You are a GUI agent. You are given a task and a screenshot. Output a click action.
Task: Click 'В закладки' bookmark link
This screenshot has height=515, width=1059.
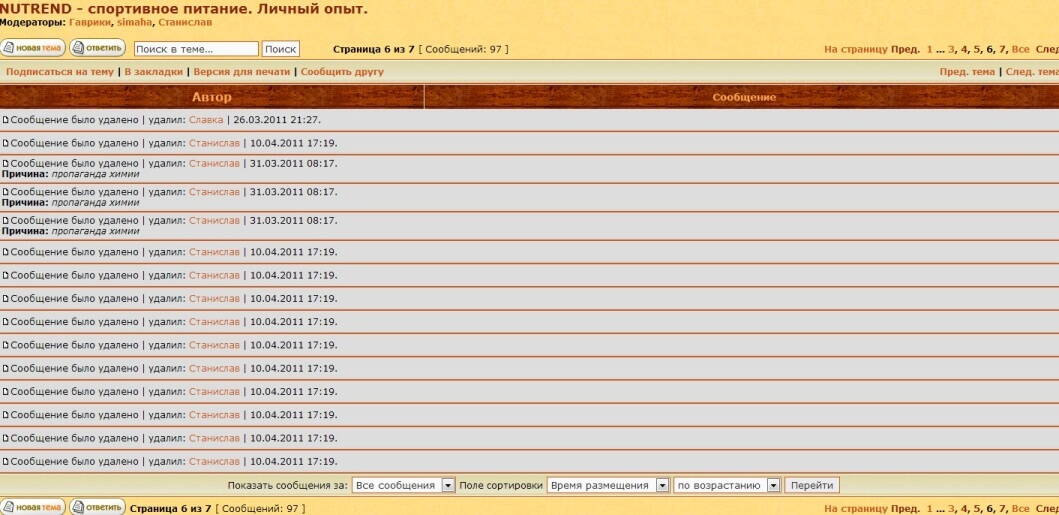click(x=153, y=72)
